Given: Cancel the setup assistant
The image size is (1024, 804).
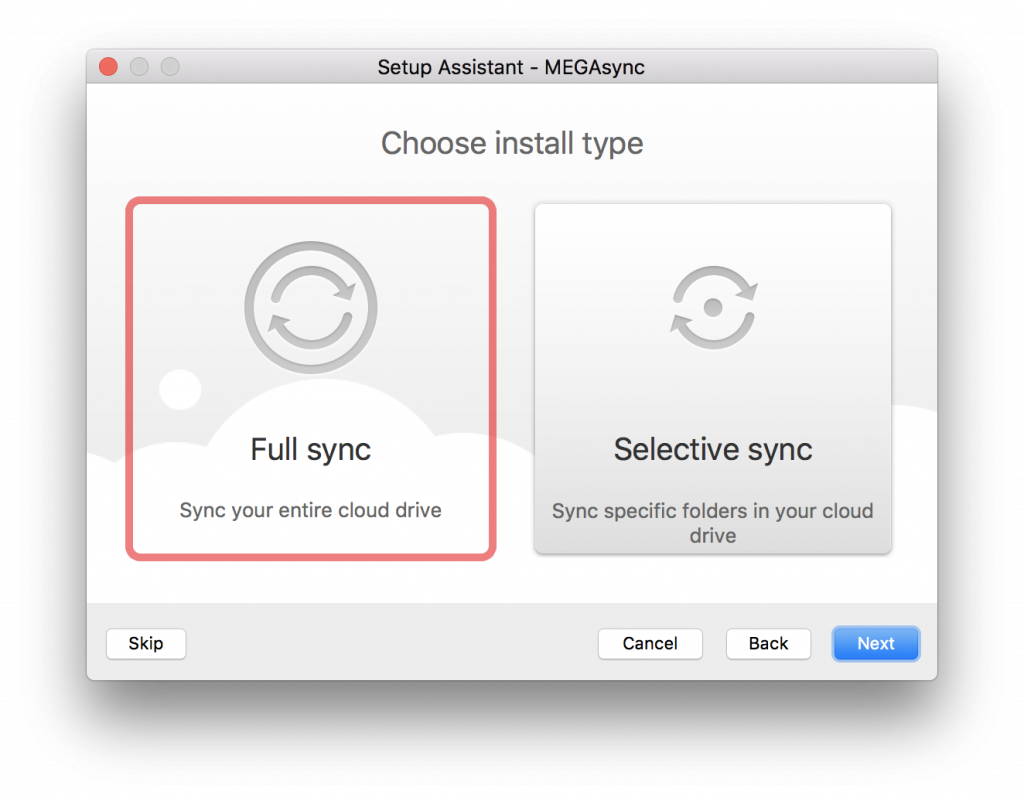Looking at the screenshot, I should click(x=650, y=644).
